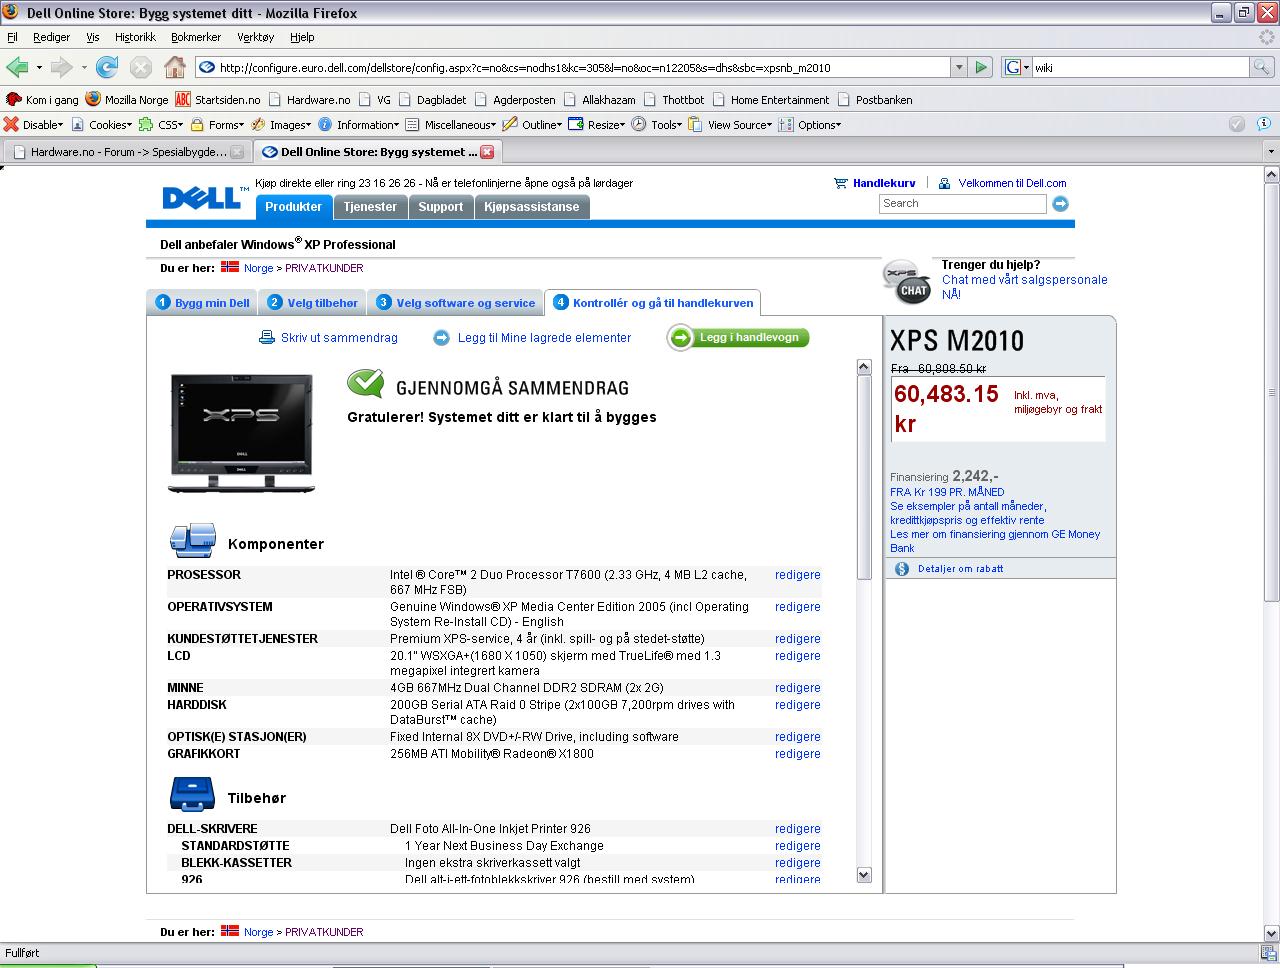Image resolution: width=1280 pixels, height=968 pixels.
Task: Open the home page via house icon
Action: click(x=175, y=67)
